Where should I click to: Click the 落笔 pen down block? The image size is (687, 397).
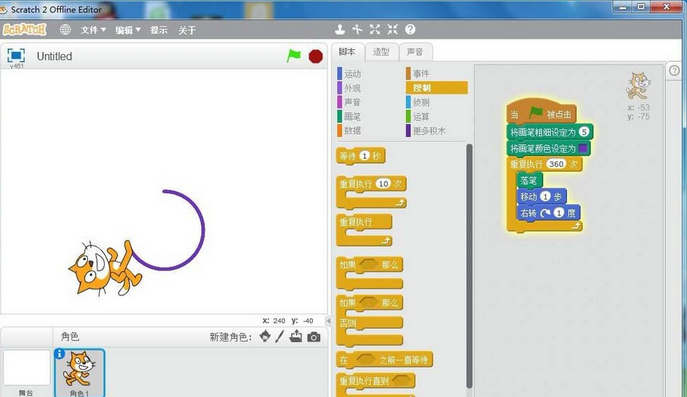(529, 181)
